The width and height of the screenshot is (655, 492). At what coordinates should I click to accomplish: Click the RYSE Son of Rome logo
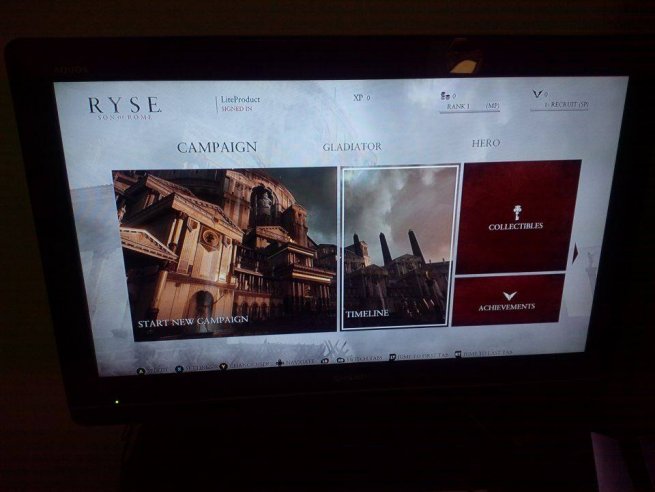[x=123, y=107]
